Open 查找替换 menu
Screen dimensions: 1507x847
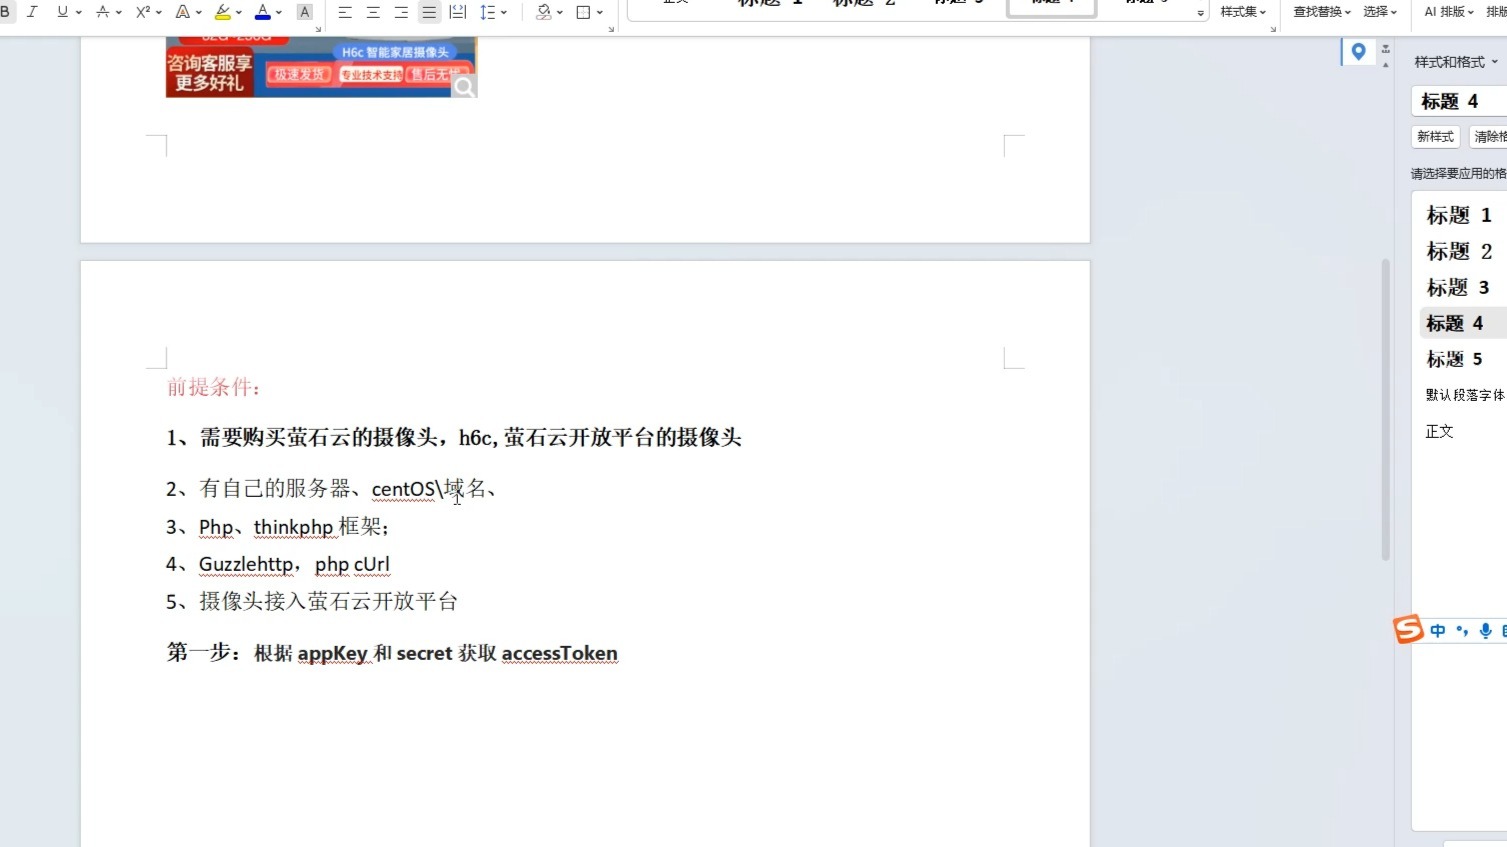click(x=1322, y=12)
